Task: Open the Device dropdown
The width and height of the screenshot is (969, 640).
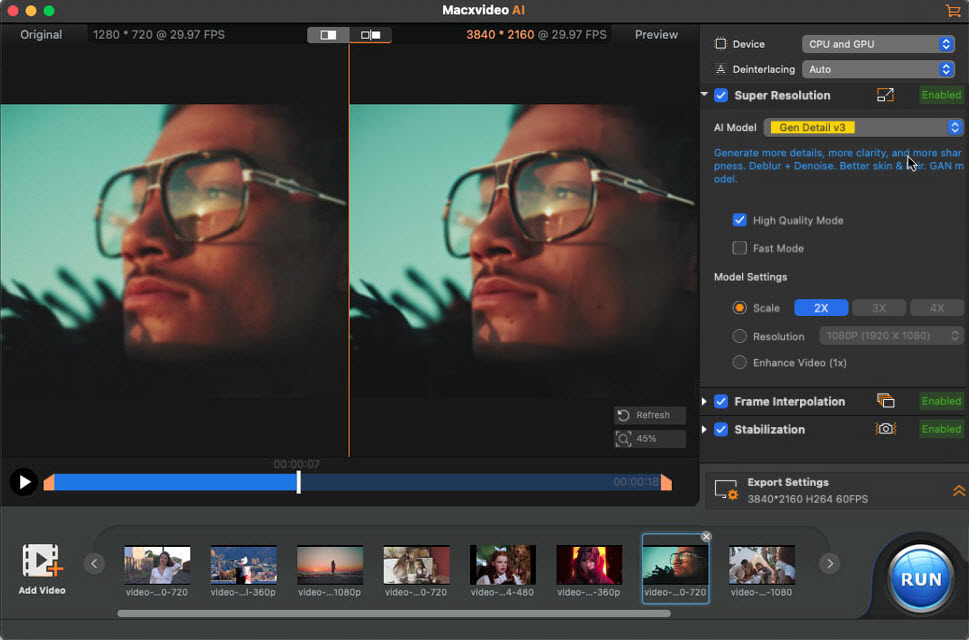Action: coord(878,44)
